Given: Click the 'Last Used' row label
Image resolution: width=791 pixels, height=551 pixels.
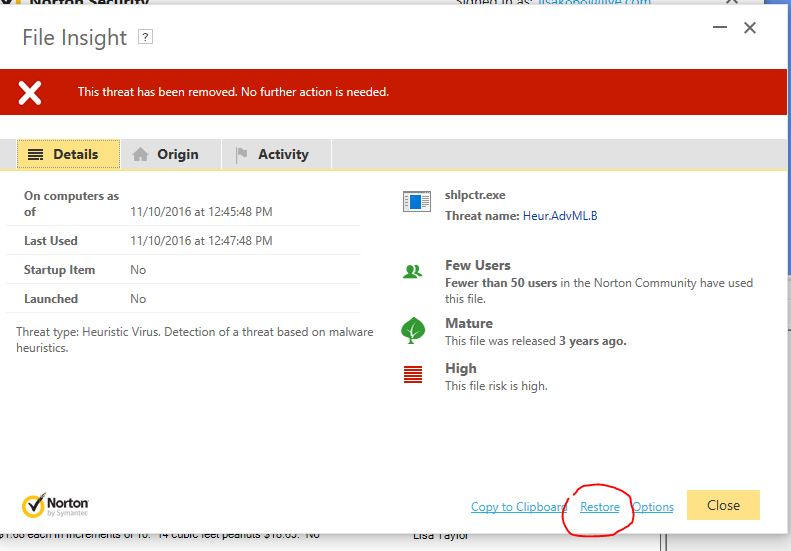Looking at the screenshot, I should coord(51,241).
